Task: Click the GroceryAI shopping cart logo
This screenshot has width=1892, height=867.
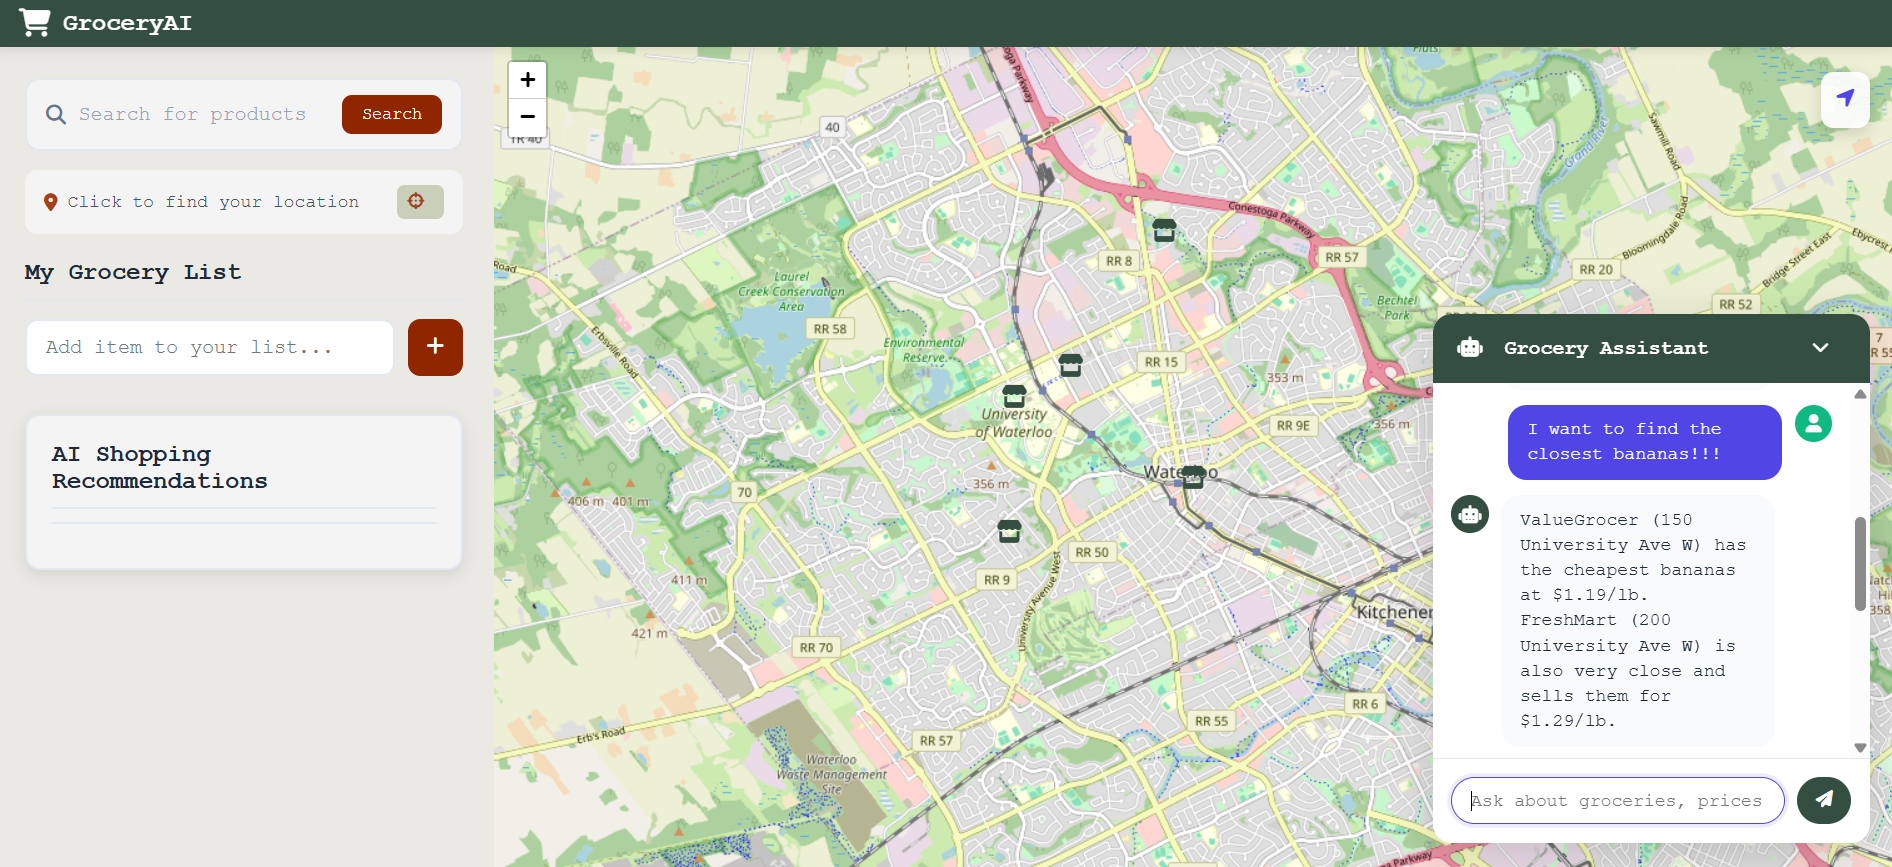Action: click(35, 22)
